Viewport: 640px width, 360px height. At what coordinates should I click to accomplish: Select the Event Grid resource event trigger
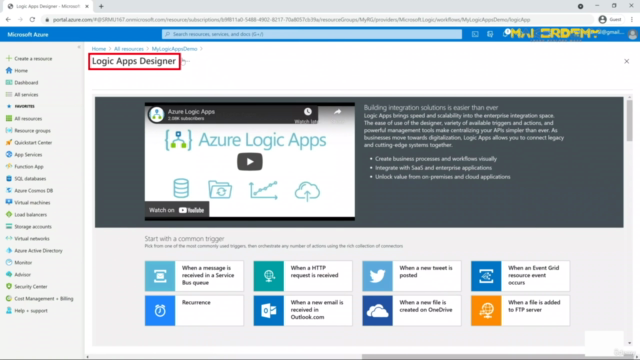pos(520,276)
